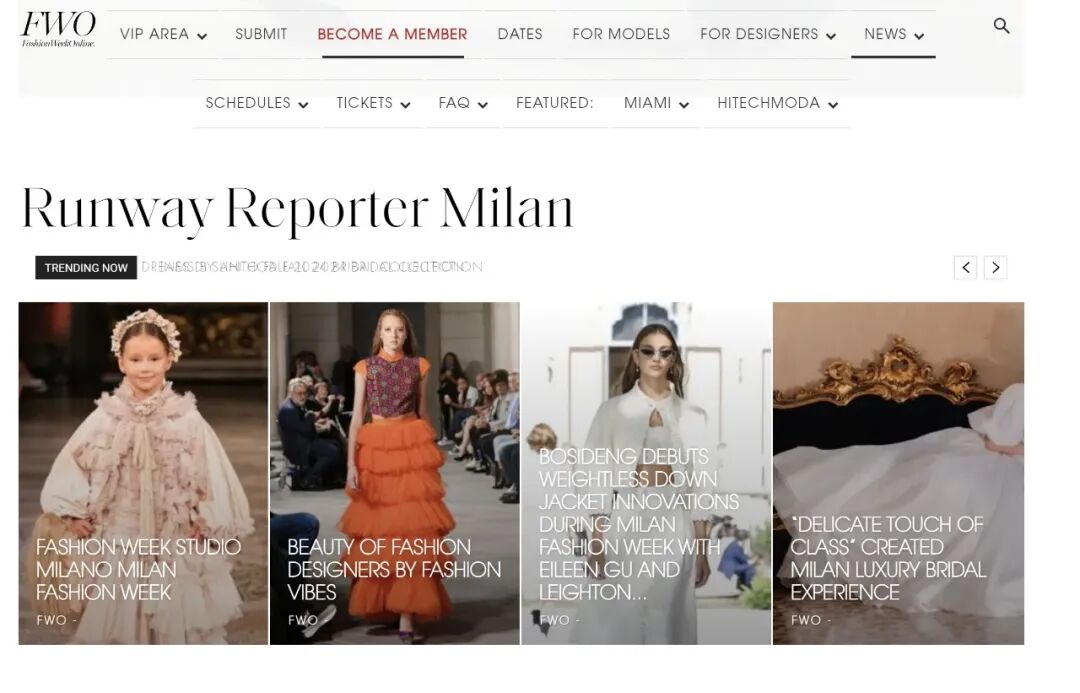The width and height of the screenshot is (1080, 693).
Task: Open Fashion Week Studio Milano article title
Action: tap(138, 569)
